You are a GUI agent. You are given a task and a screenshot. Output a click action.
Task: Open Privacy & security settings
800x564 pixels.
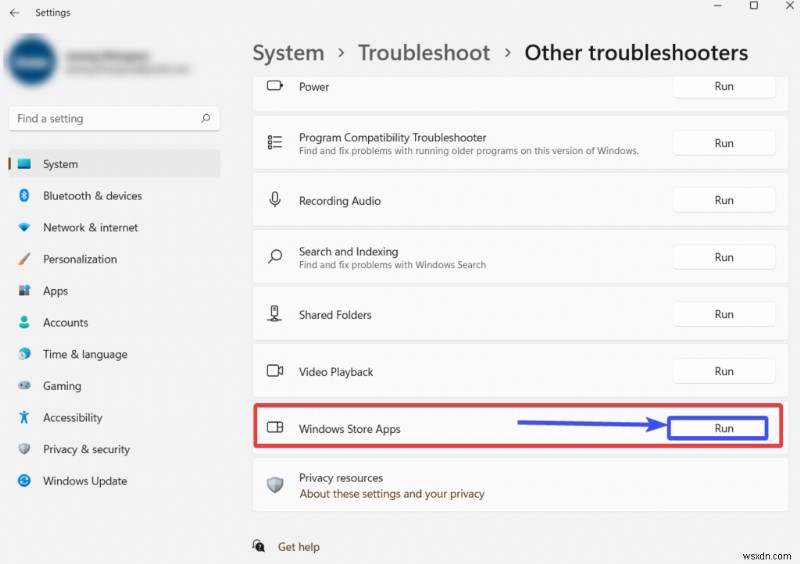(x=115, y=449)
